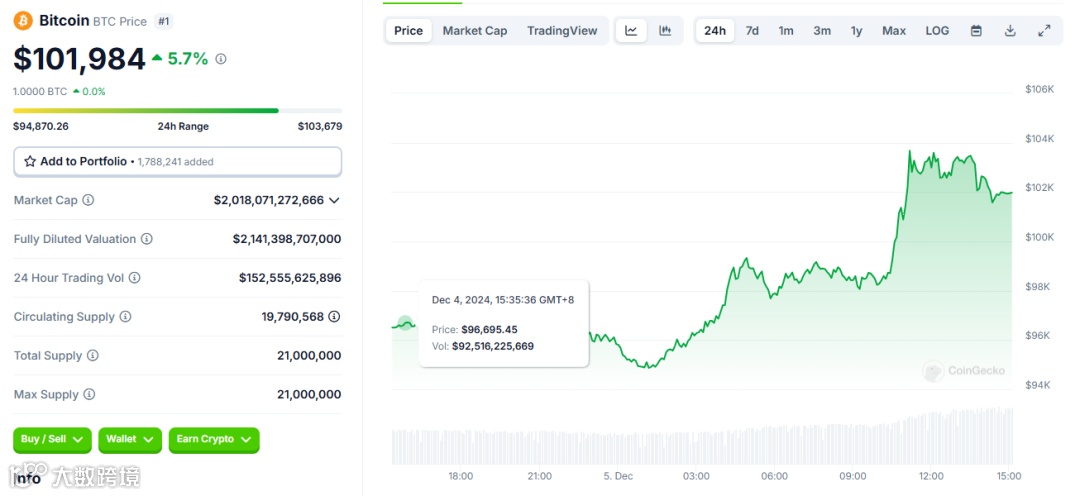The width and height of the screenshot is (1080, 496).
Task: Switch to the Market Cap tab
Action: (474, 31)
